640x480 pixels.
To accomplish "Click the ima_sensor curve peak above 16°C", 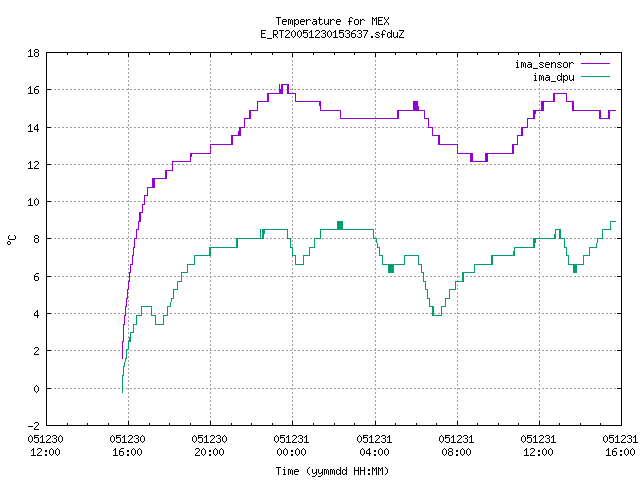I will [284, 85].
